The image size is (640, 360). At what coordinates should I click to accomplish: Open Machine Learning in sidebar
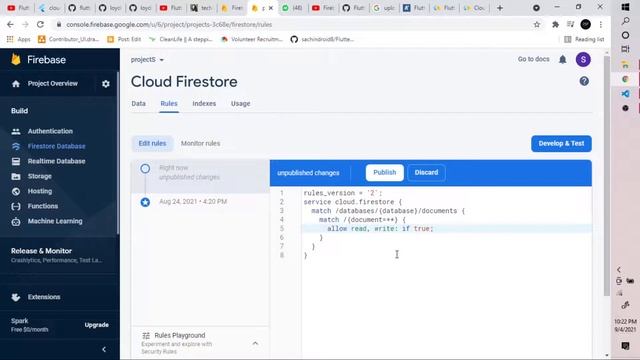coord(55,221)
